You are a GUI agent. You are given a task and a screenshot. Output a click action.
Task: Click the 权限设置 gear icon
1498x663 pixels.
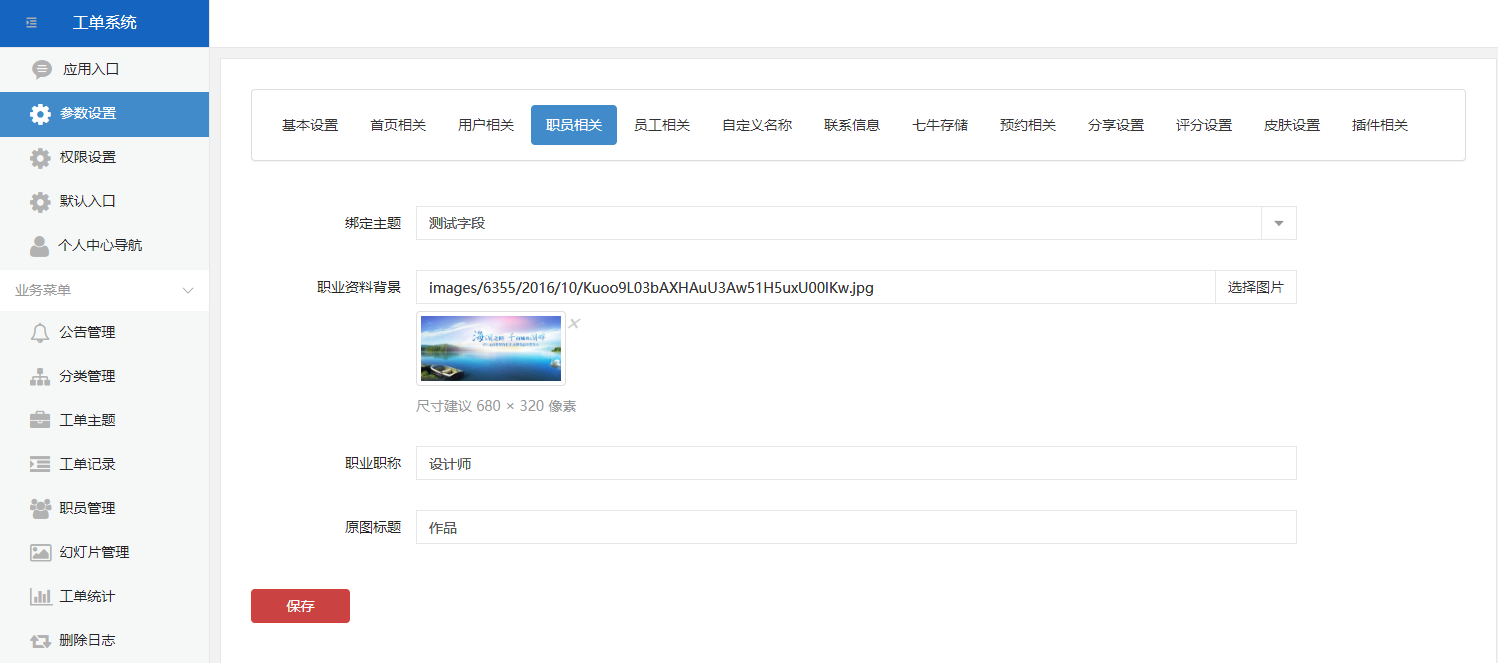40,158
